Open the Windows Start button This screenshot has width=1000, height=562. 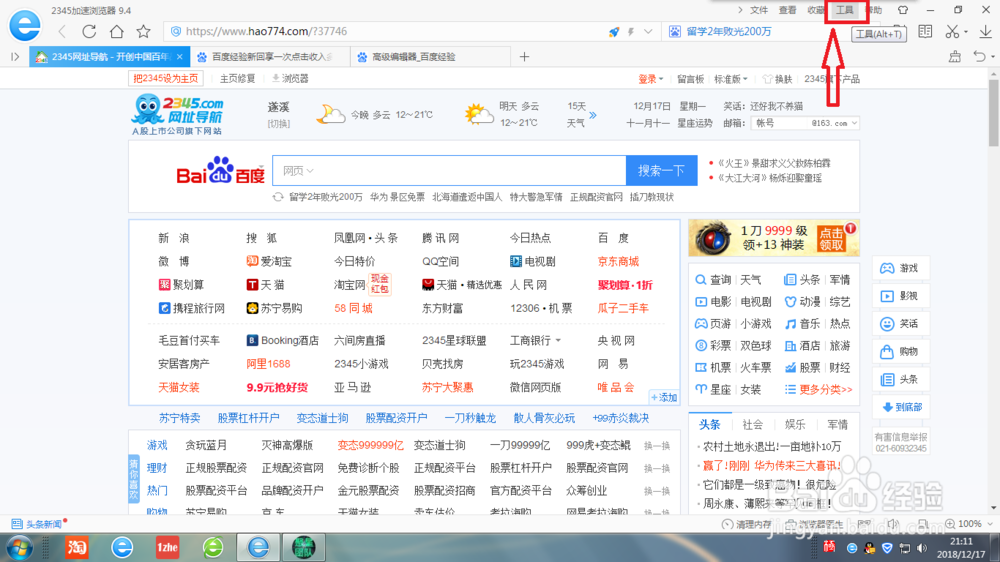(x=20, y=547)
